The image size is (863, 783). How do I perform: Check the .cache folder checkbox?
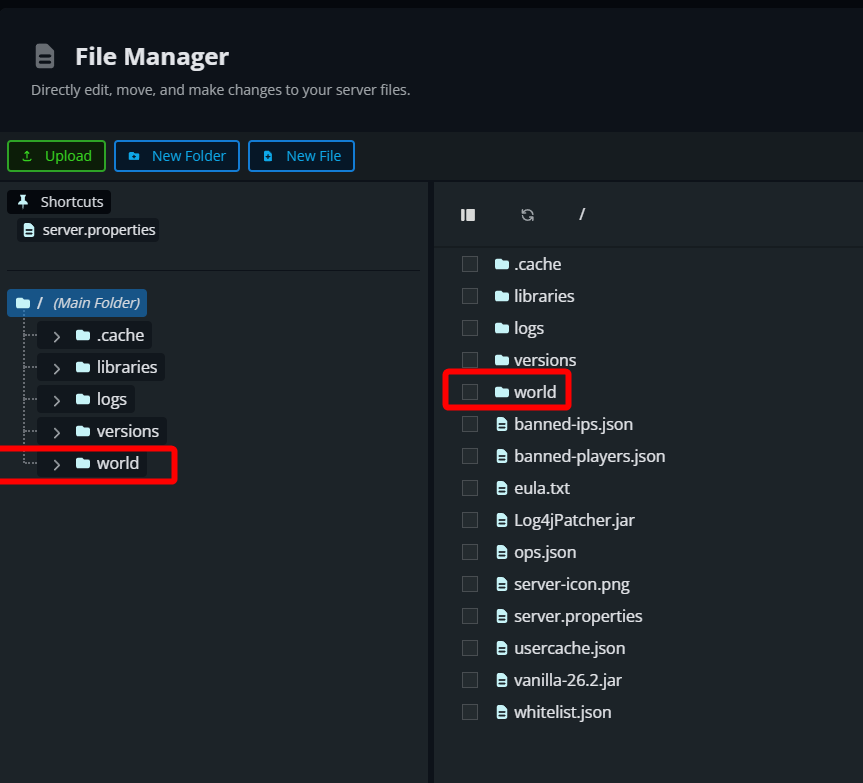[x=469, y=264]
